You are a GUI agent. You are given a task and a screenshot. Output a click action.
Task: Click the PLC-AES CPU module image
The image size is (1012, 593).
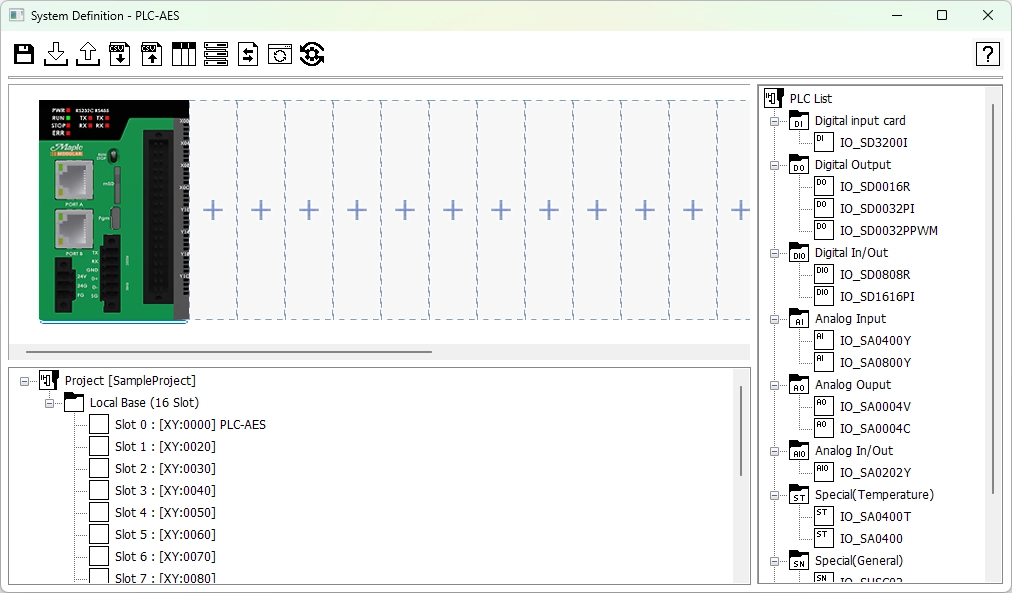click(114, 210)
